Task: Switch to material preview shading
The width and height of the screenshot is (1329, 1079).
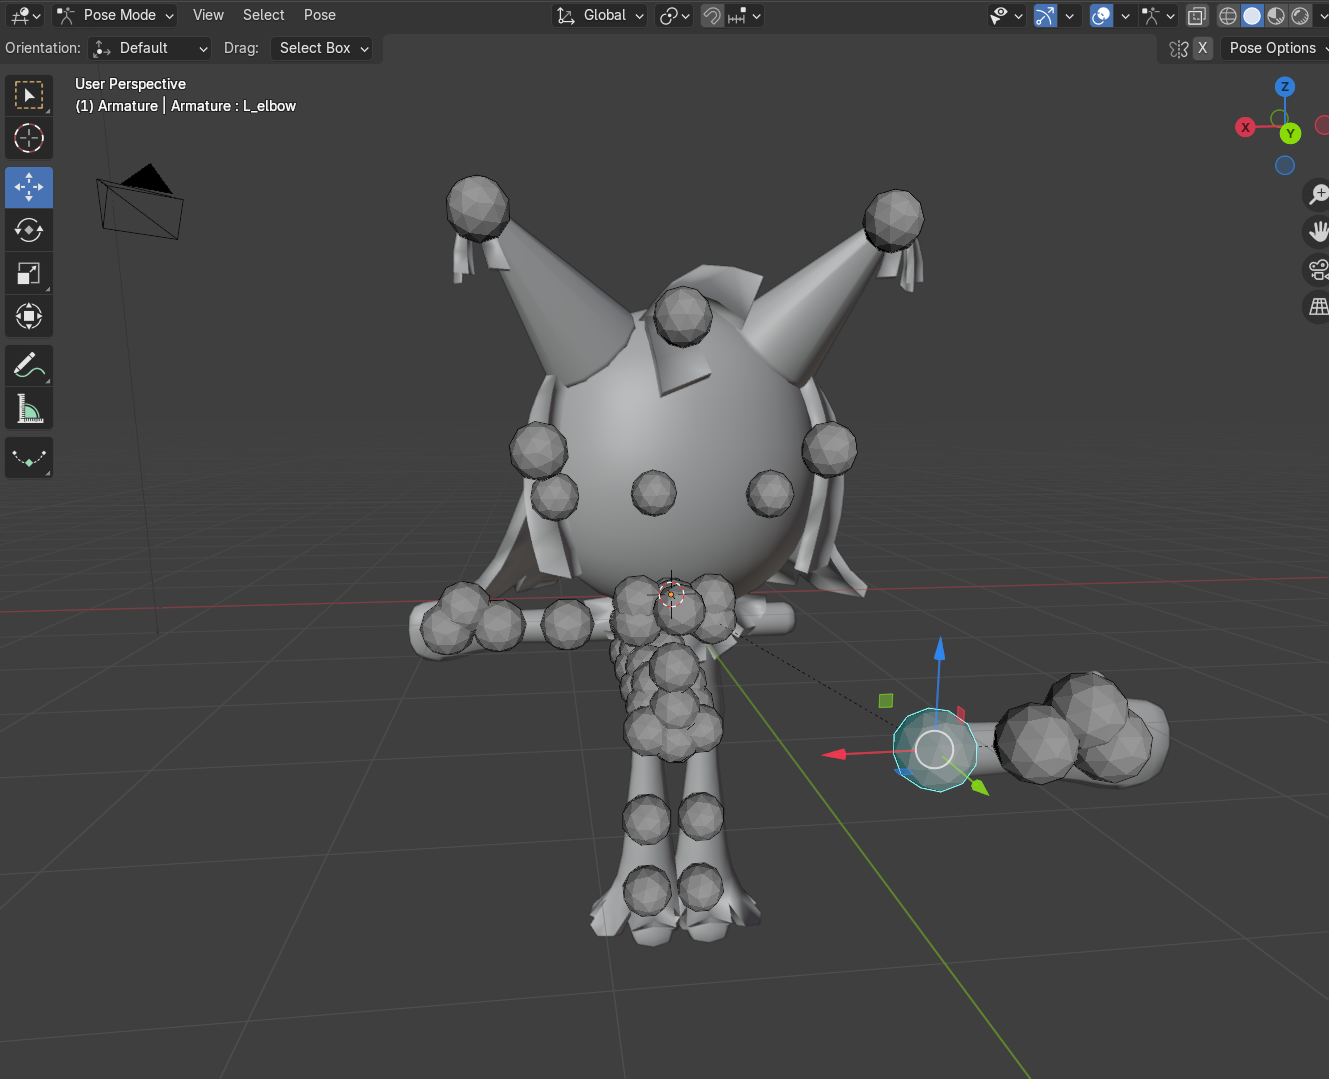Action: 1276,15
